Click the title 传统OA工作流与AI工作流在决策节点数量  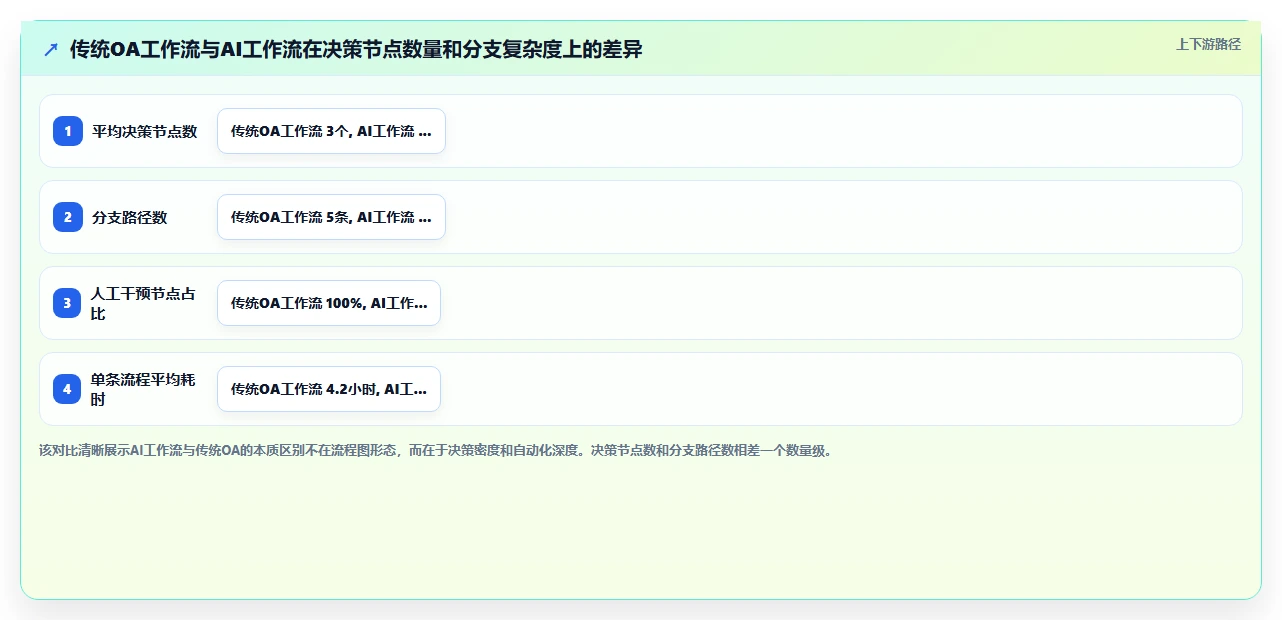click(x=356, y=49)
